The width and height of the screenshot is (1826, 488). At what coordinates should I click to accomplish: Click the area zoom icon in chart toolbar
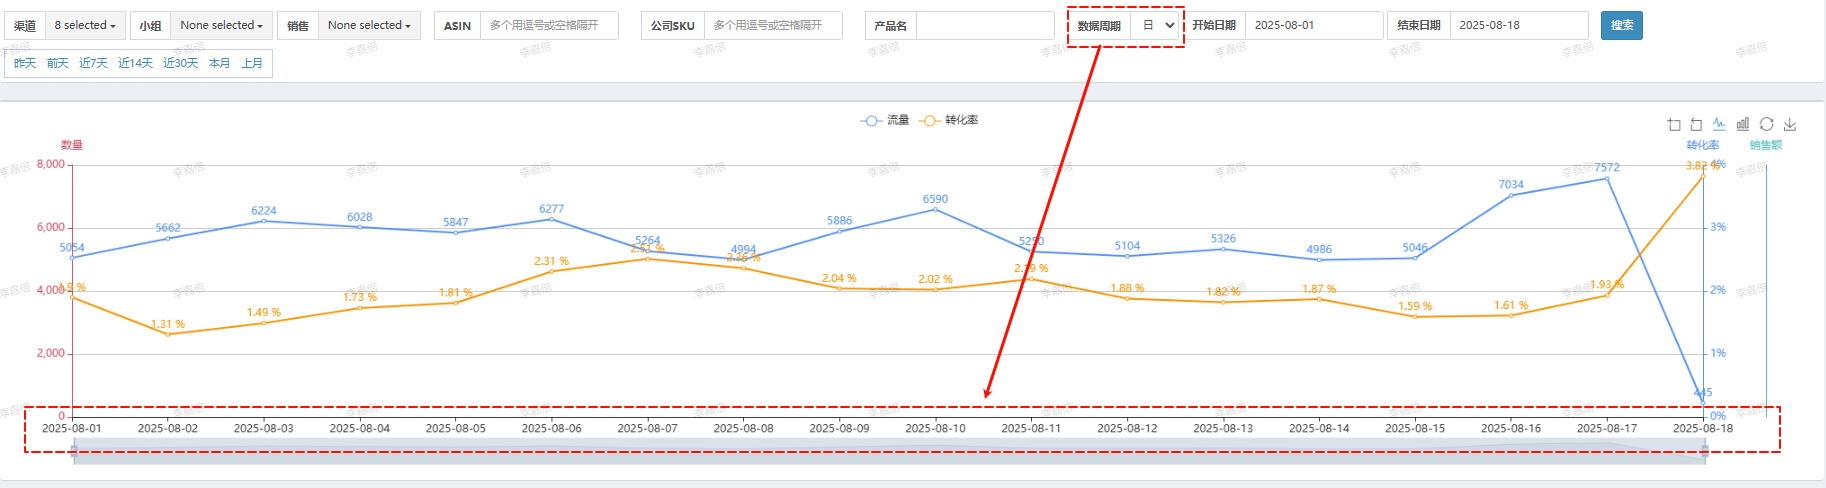click(x=1674, y=124)
